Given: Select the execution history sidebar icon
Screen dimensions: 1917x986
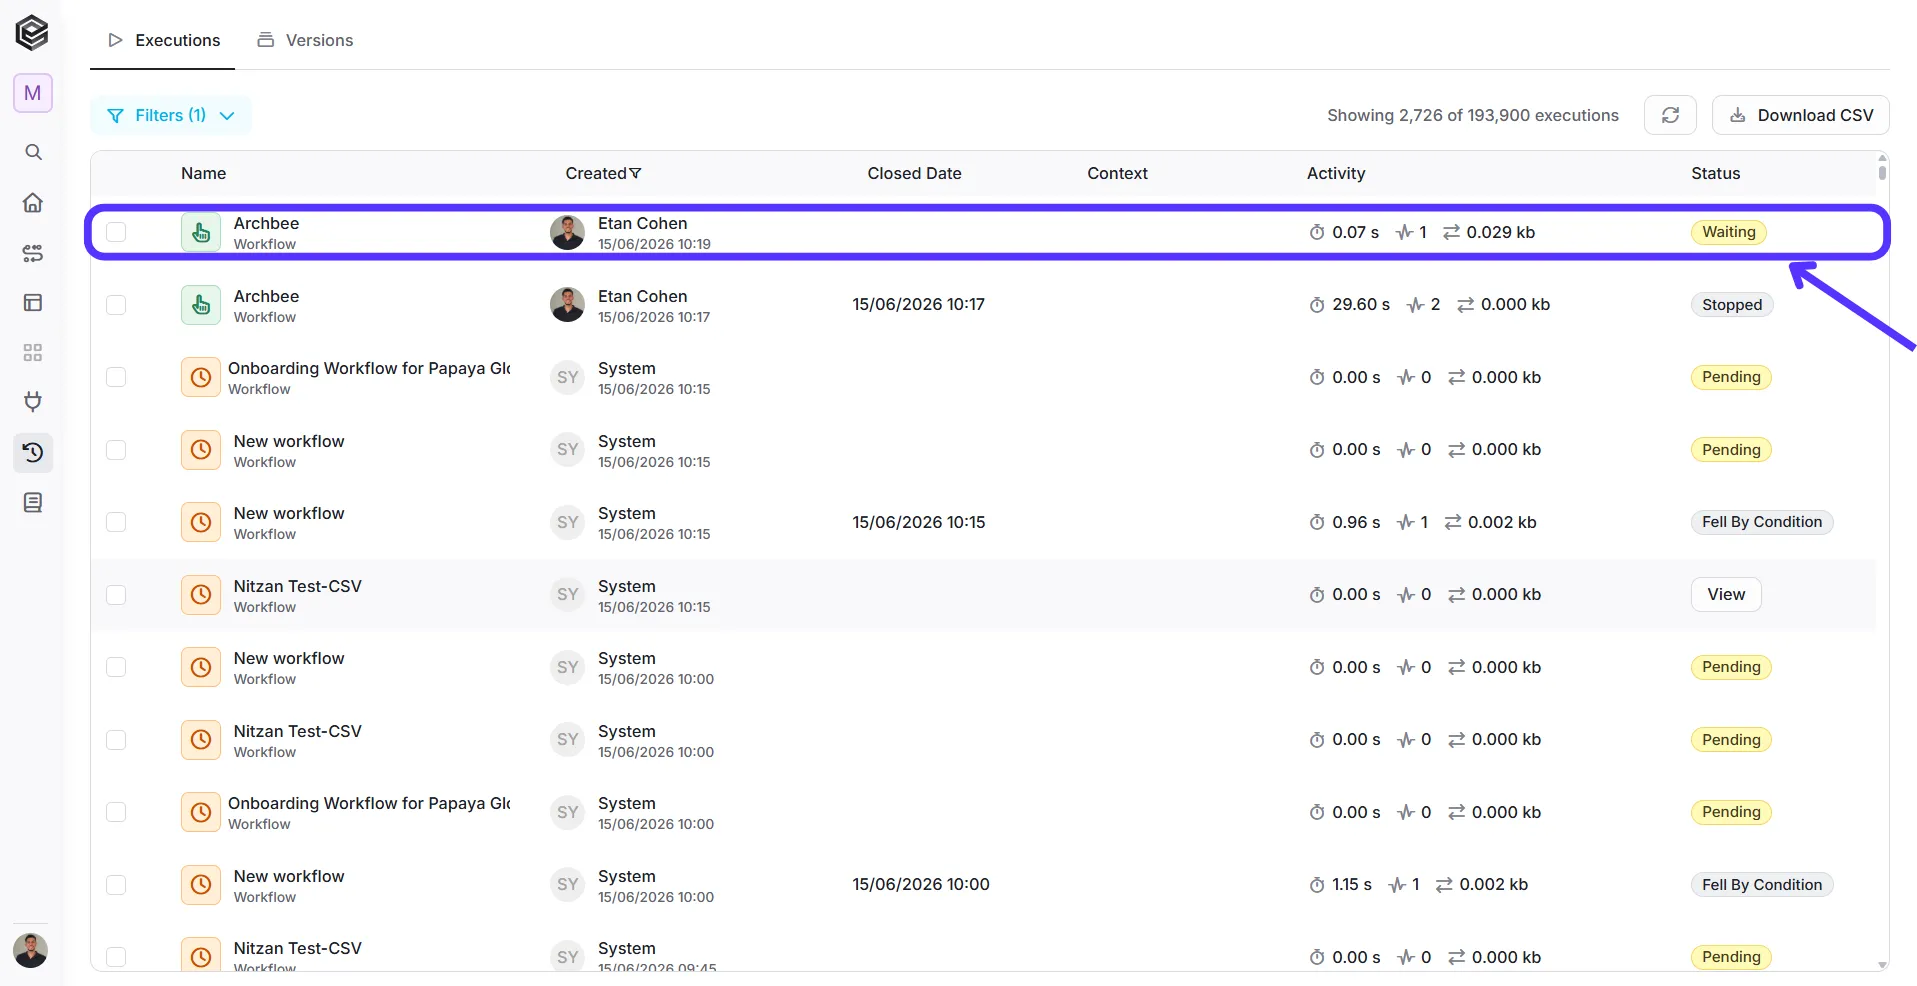Looking at the screenshot, I should [x=33, y=452].
